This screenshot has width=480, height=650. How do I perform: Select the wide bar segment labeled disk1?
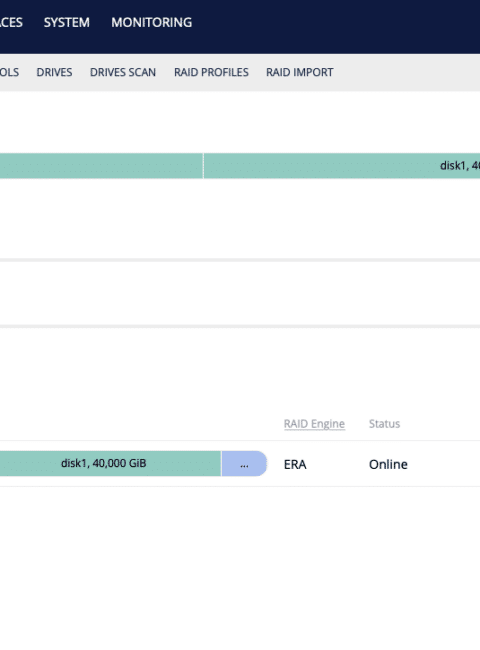[x=342, y=166]
